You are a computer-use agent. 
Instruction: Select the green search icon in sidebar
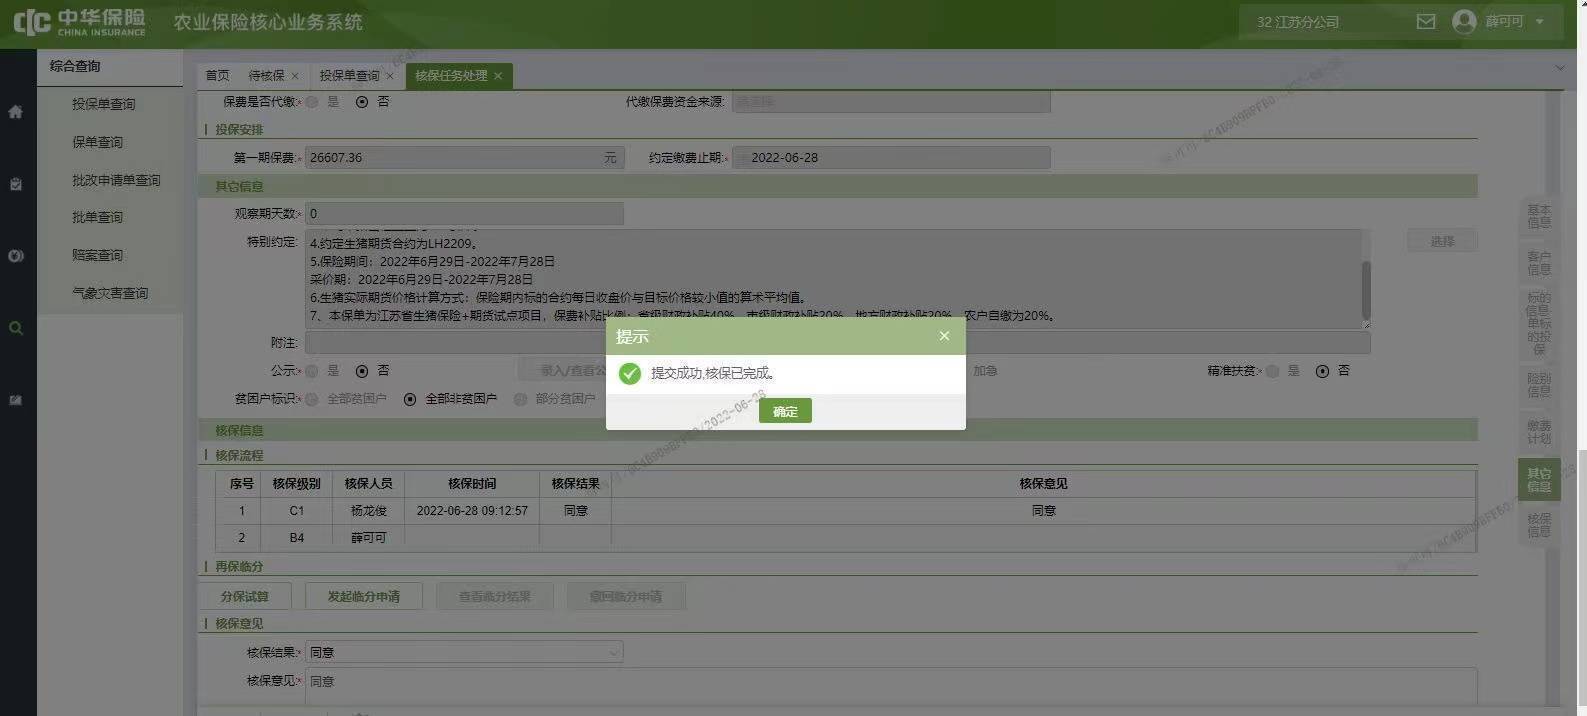point(15,328)
